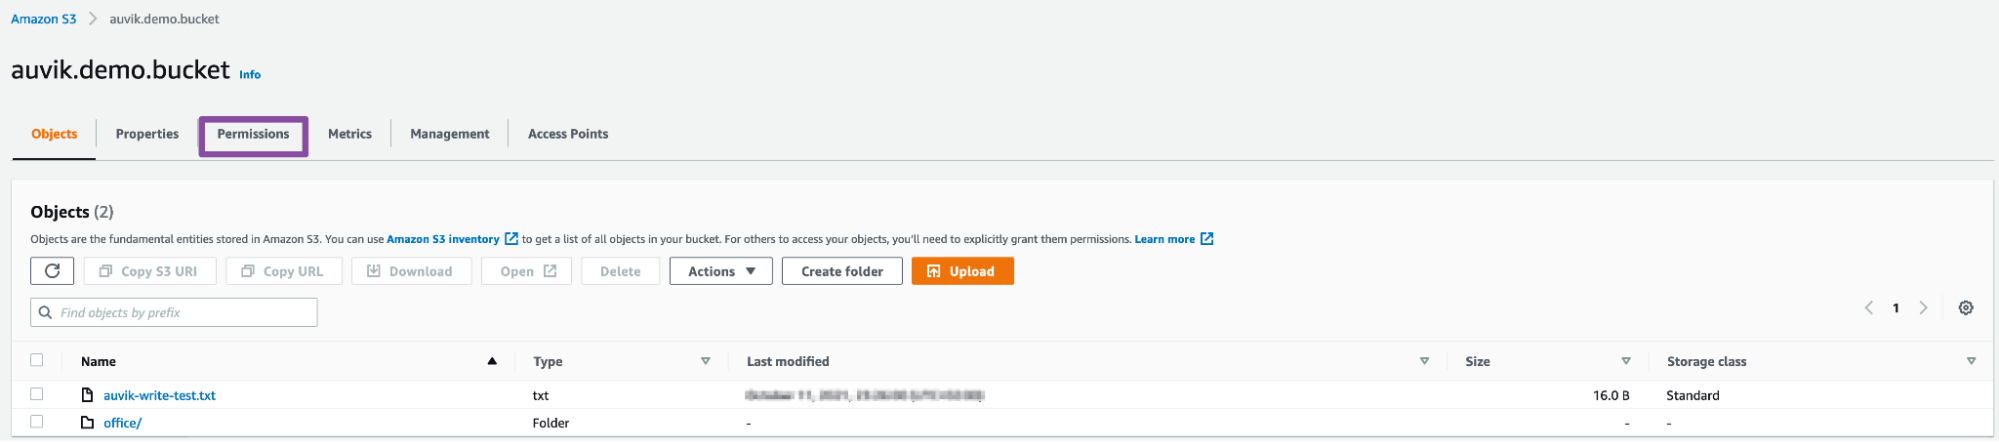
Task: Click the Copy S3 URI button
Action: pyautogui.click(x=150, y=271)
